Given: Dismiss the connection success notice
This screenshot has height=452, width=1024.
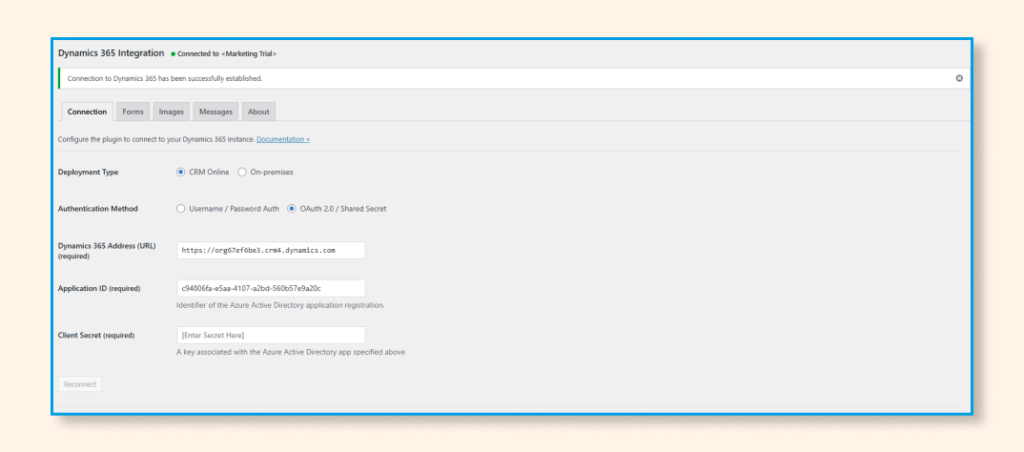Looking at the screenshot, I should (x=959, y=78).
